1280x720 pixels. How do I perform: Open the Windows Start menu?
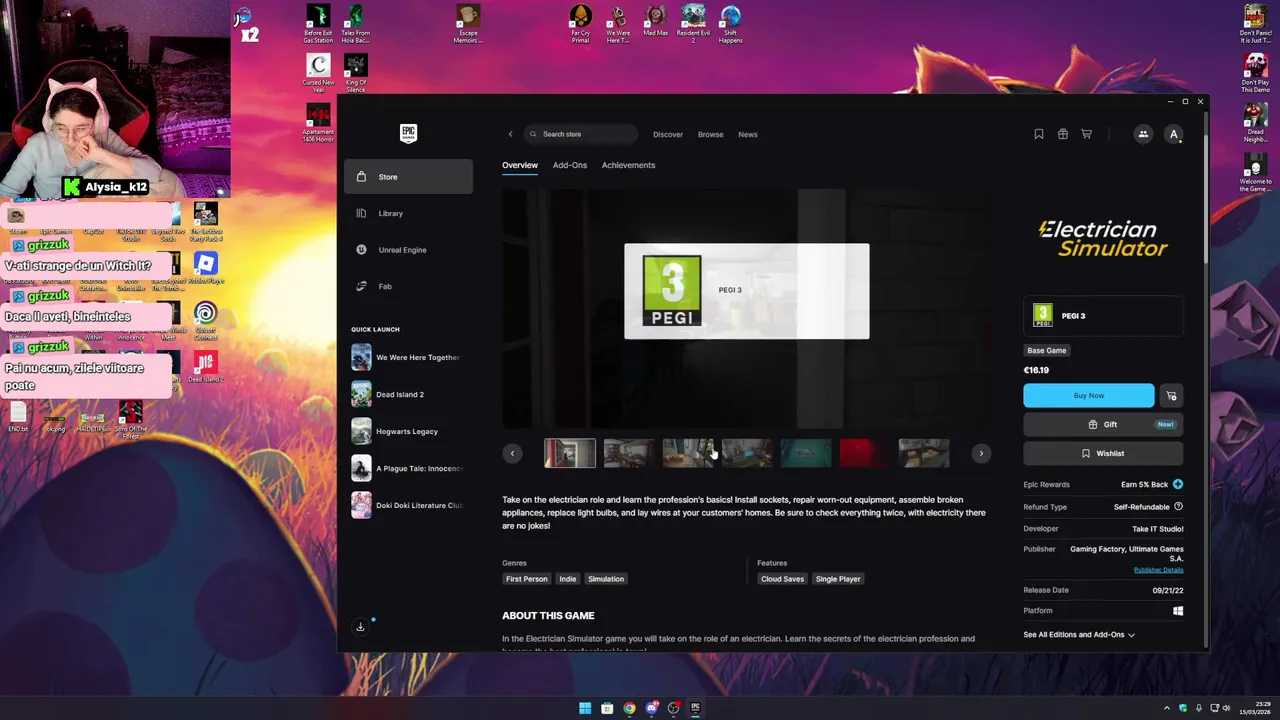(585, 708)
